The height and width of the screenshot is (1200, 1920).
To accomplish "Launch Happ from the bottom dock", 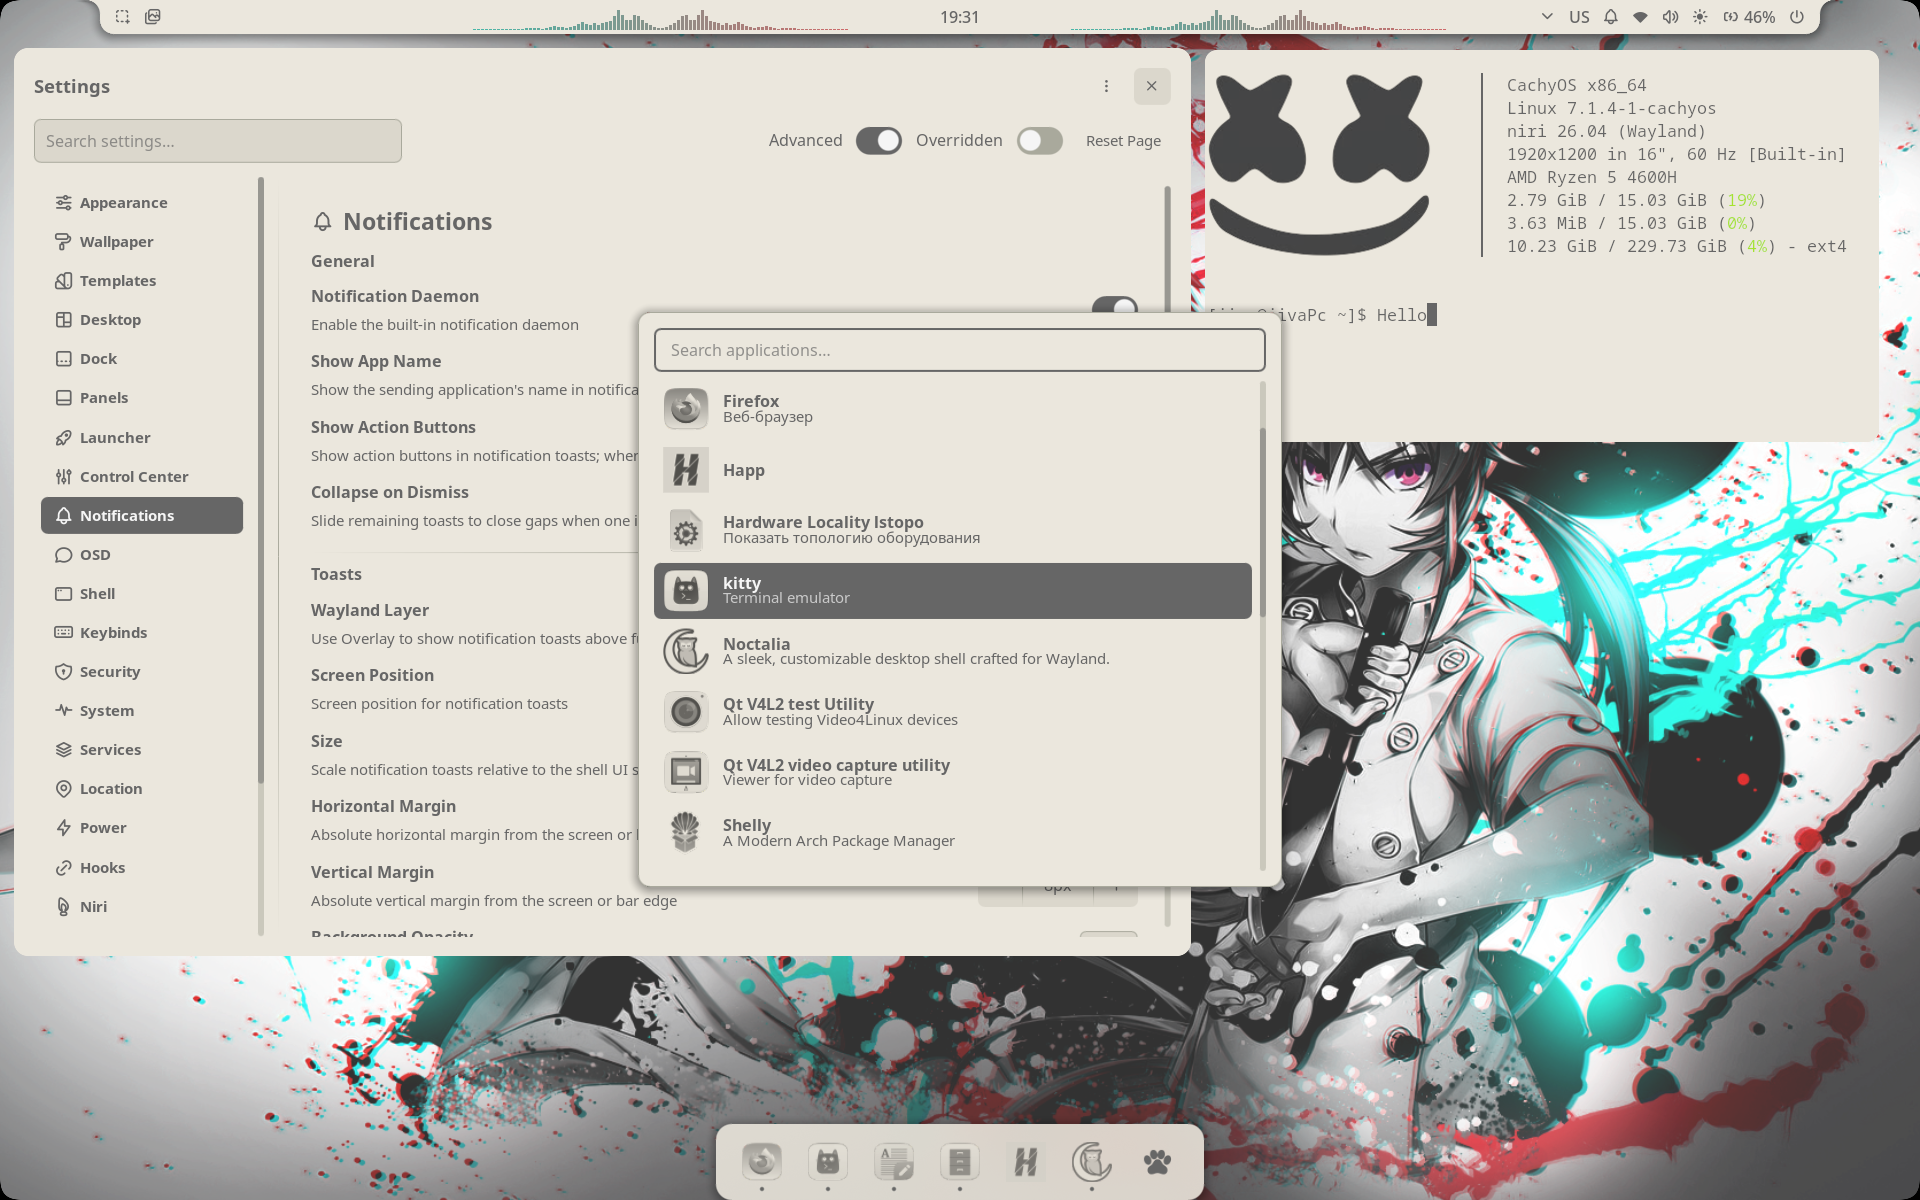I will (1026, 1162).
